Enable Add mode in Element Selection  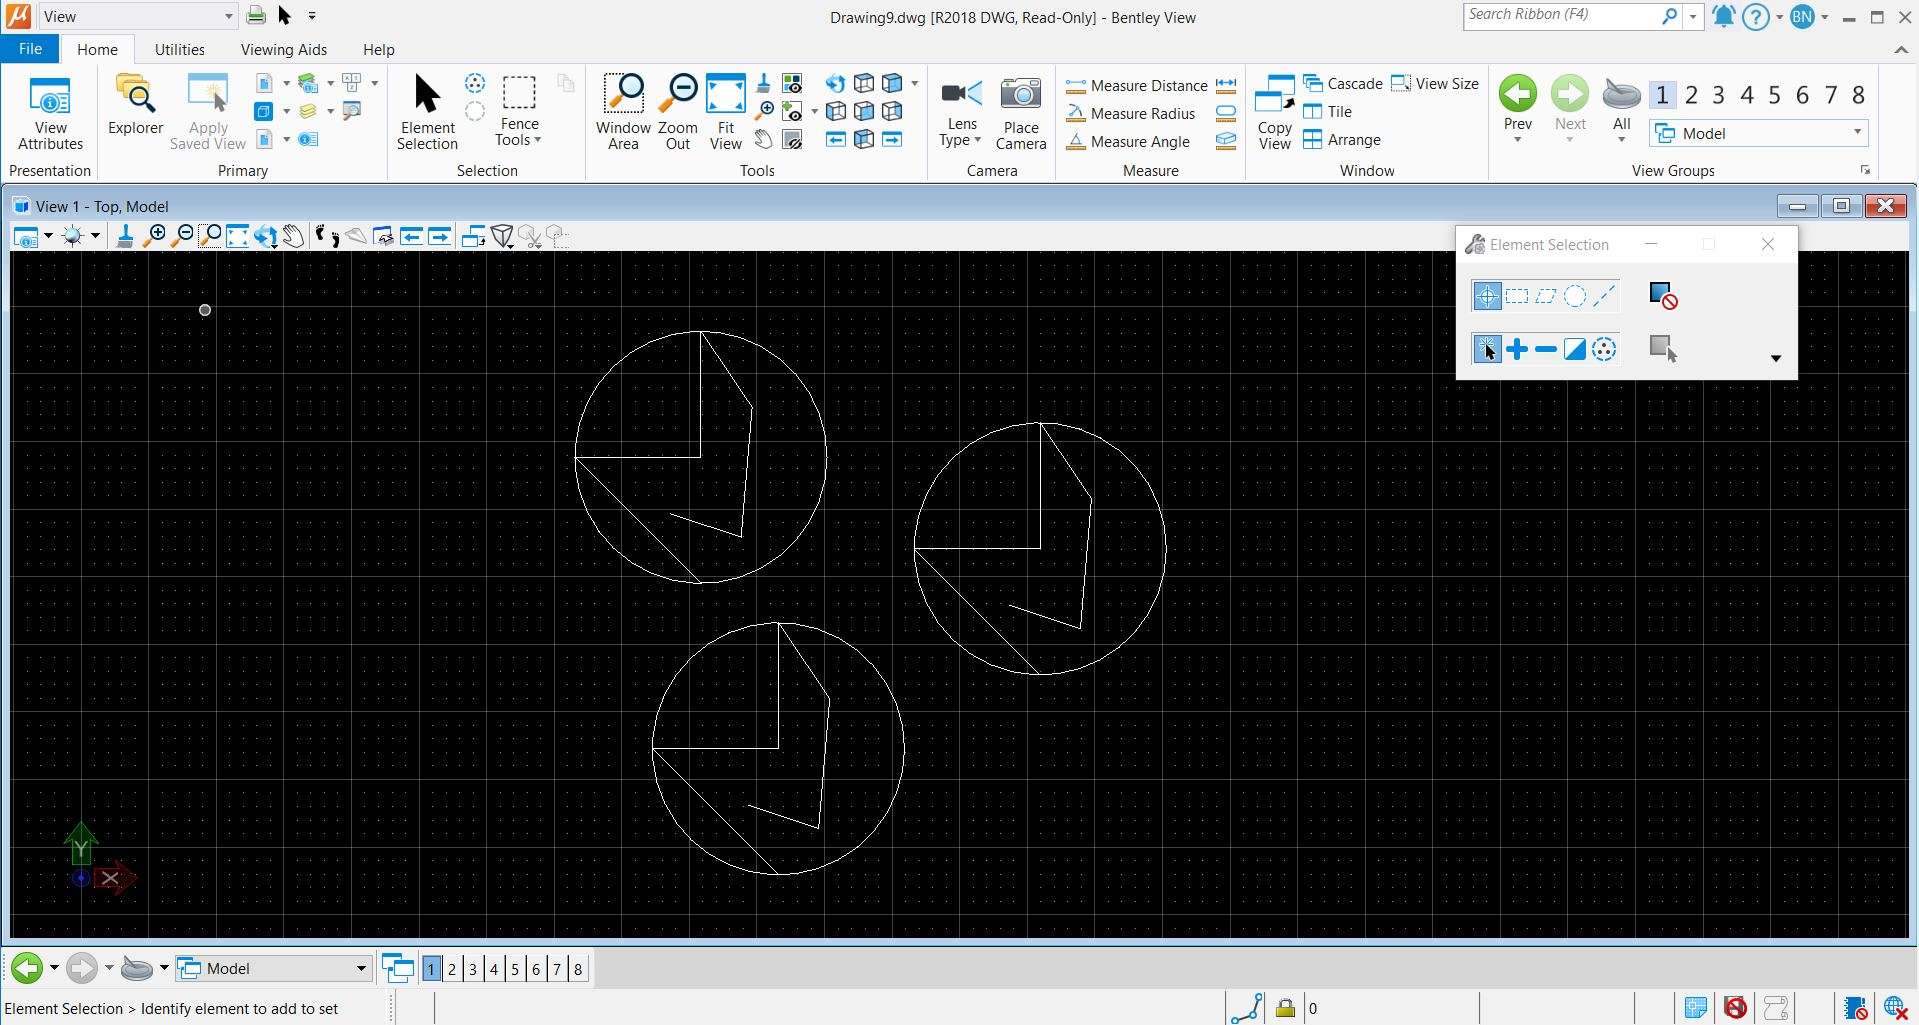(1516, 349)
